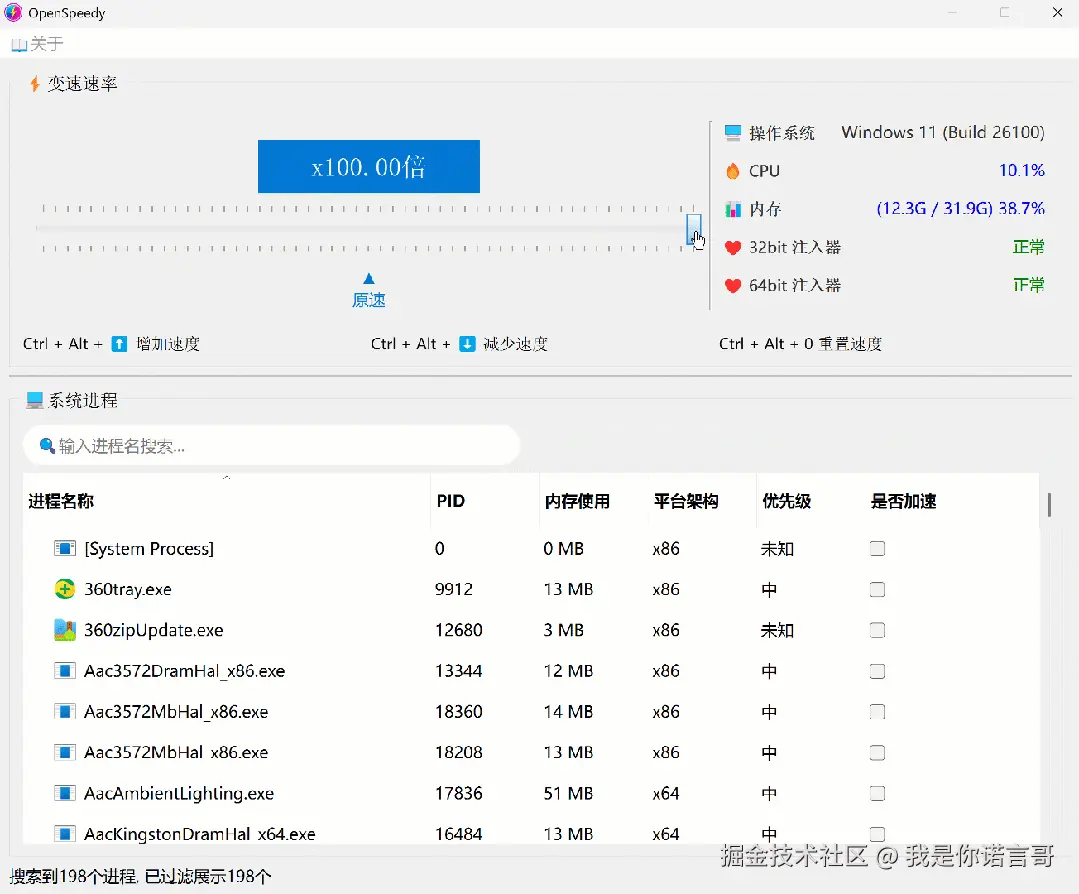Open the 关于 (About) menu
The image size is (1079, 894).
[37, 45]
